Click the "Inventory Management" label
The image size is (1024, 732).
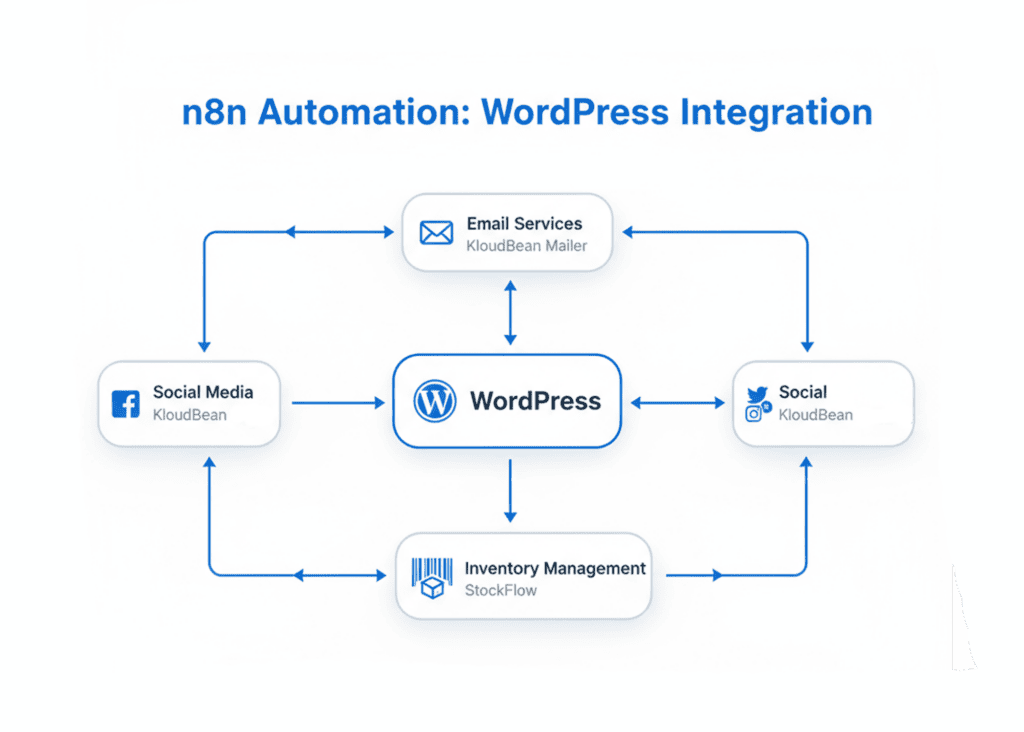point(555,568)
